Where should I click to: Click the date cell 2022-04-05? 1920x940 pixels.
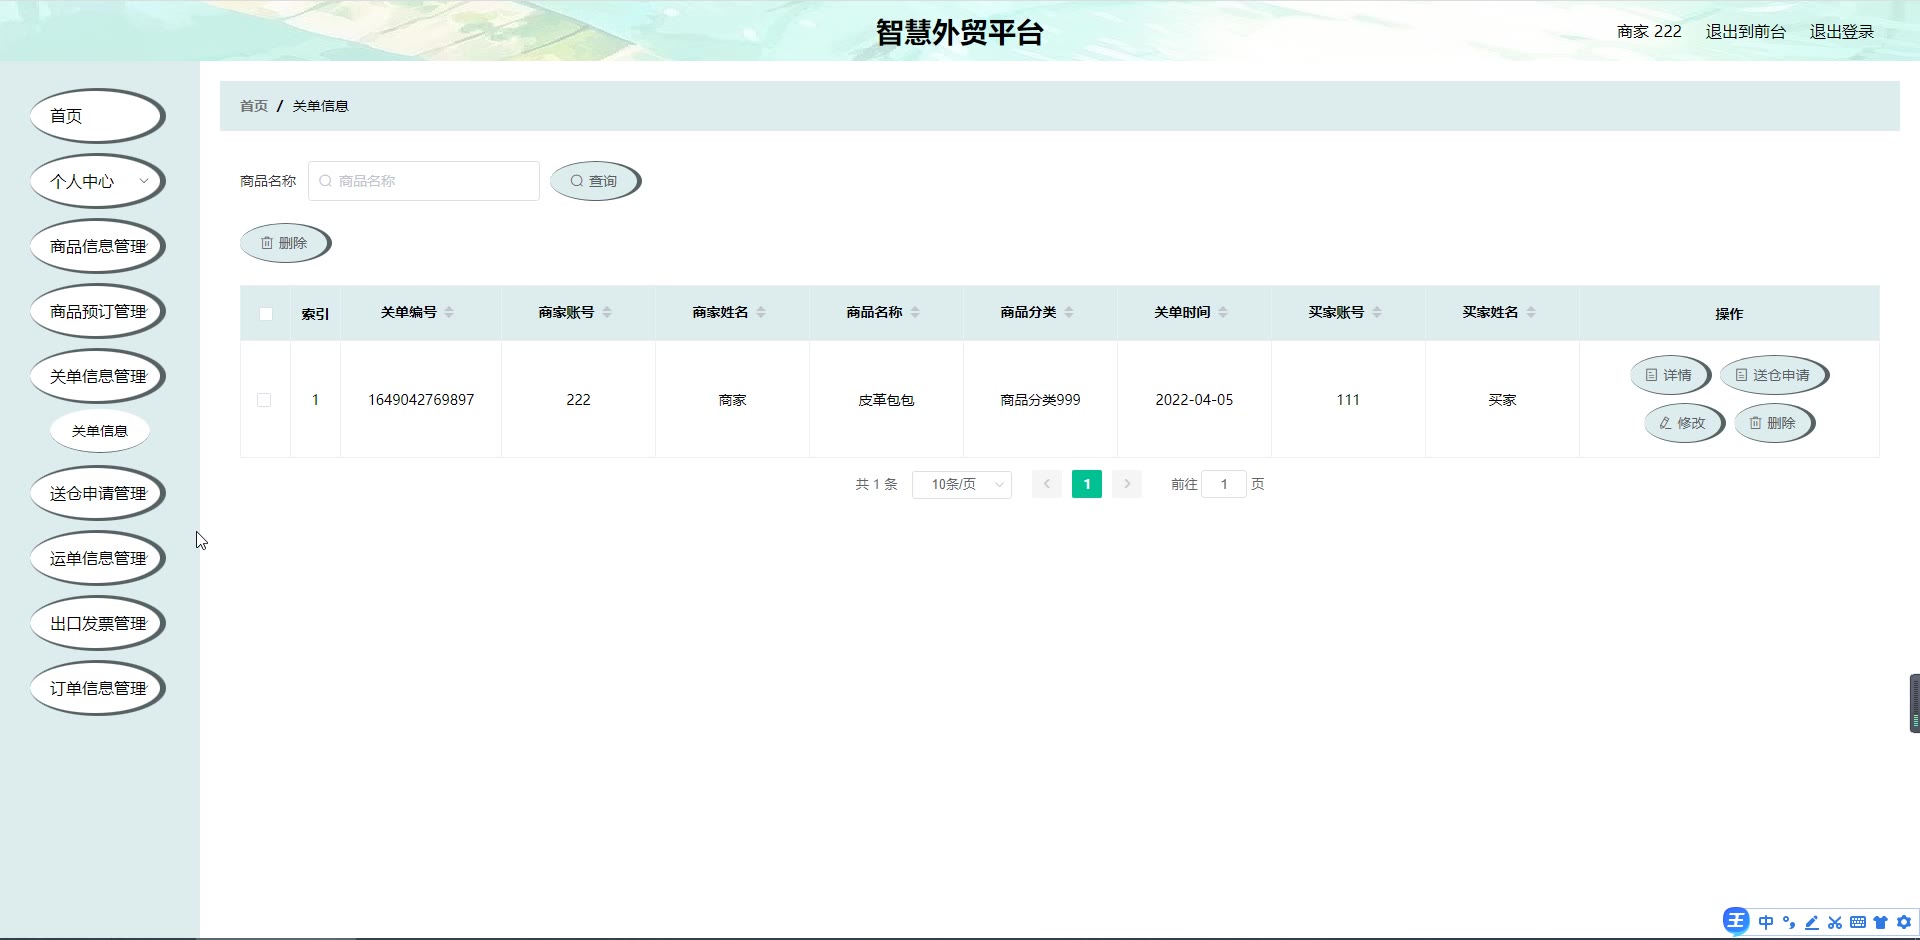click(1194, 400)
